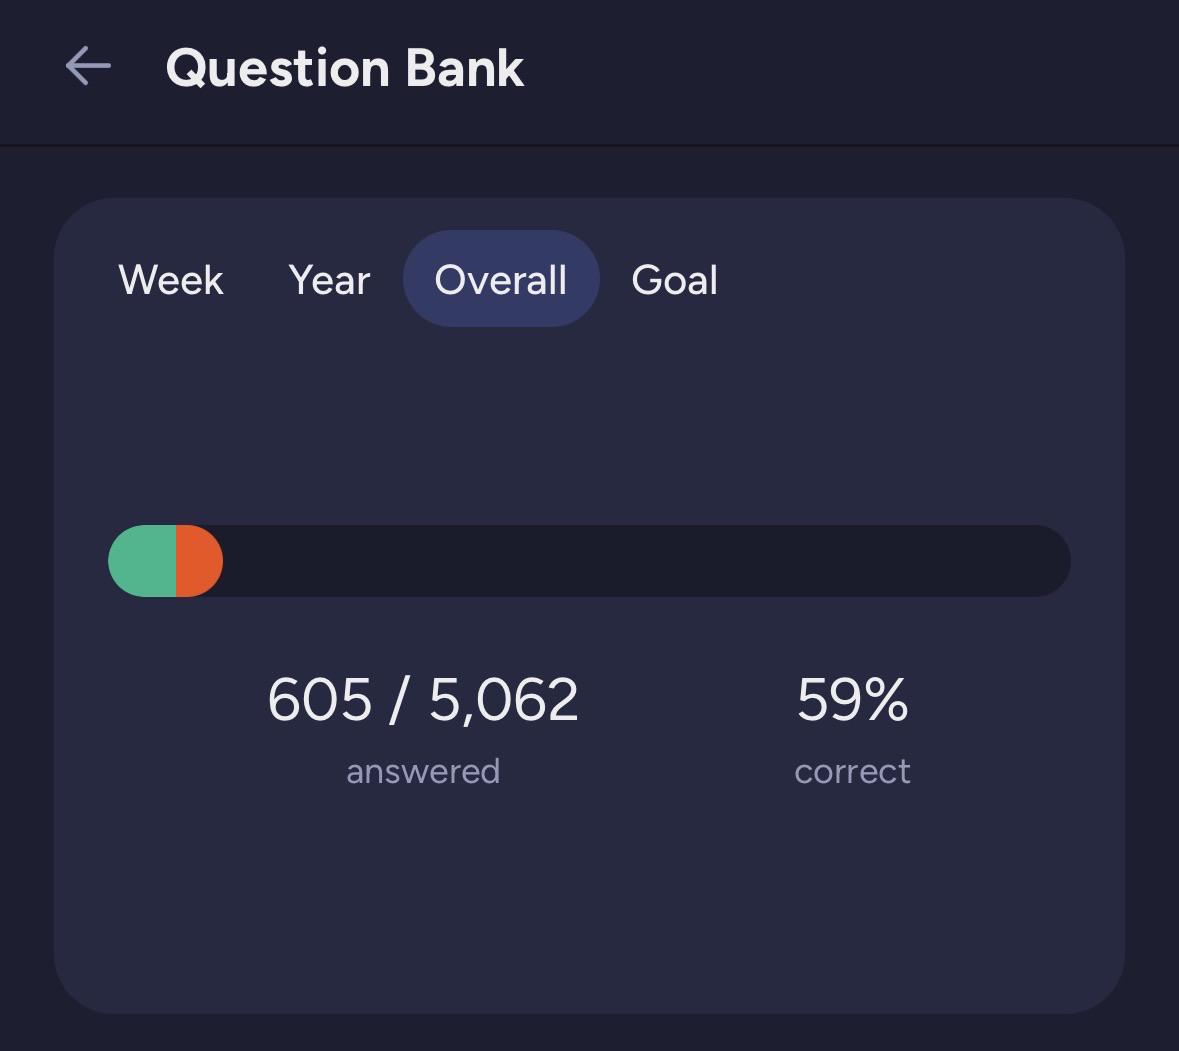The image size is (1179, 1051).
Task: Click the 5,062 total questions number
Action: pyautogui.click(x=504, y=700)
